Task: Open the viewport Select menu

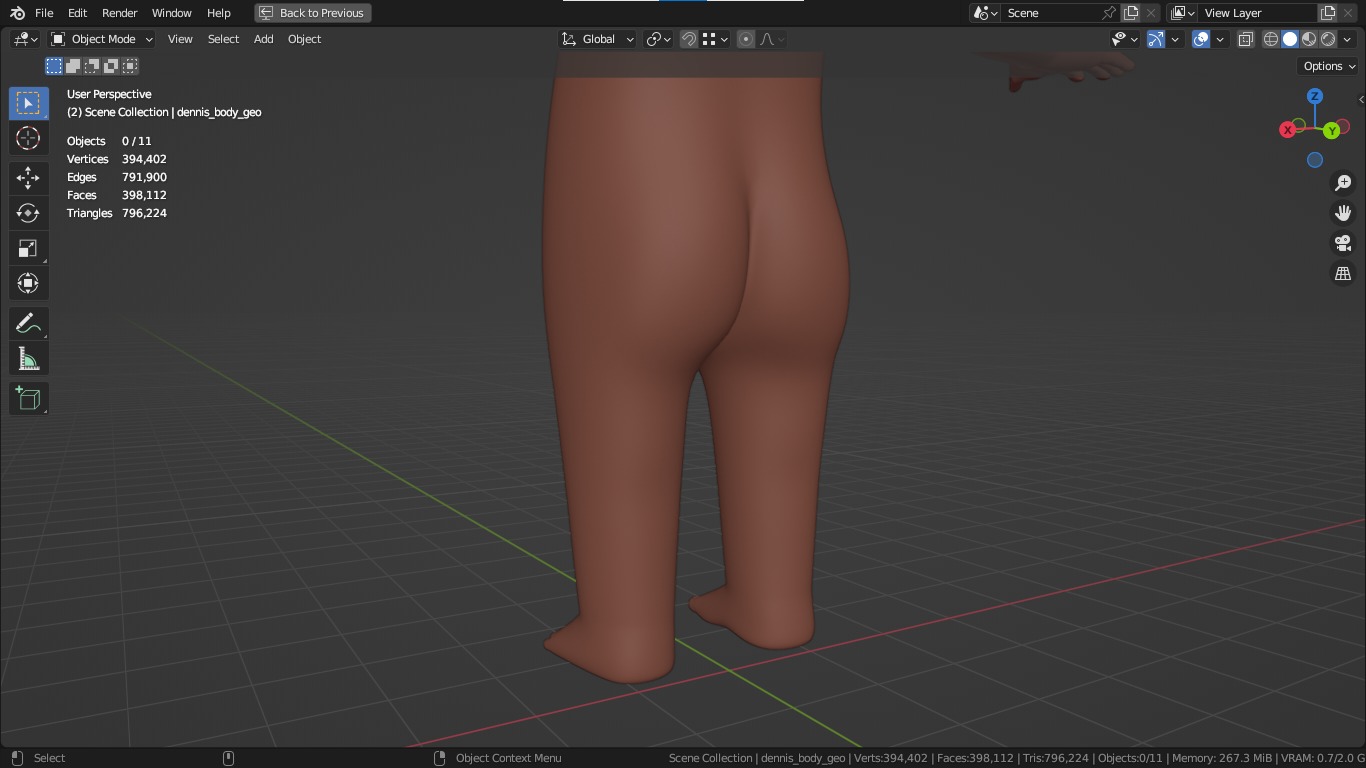Action: [x=223, y=39]
